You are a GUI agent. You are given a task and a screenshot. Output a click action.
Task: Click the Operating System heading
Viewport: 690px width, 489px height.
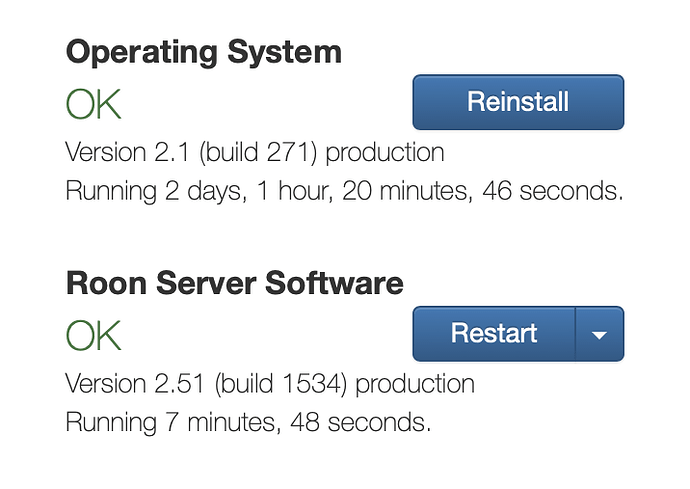pyautogui.click(x=204, y=53)
